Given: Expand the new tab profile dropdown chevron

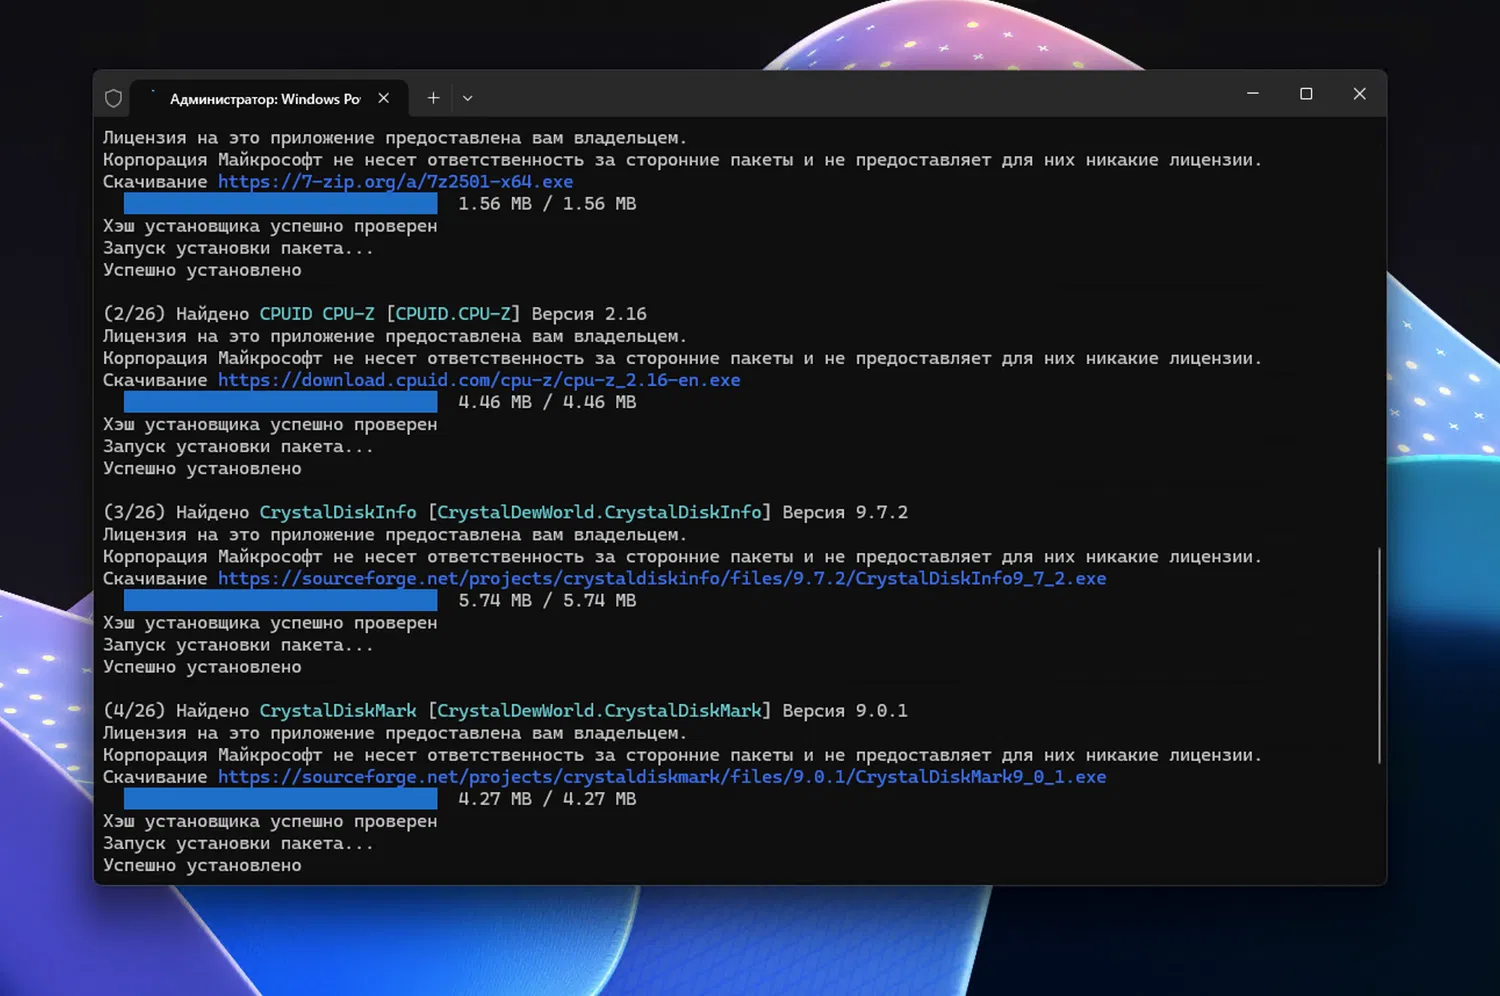Looking at the screenshot, I should [467, 98].
